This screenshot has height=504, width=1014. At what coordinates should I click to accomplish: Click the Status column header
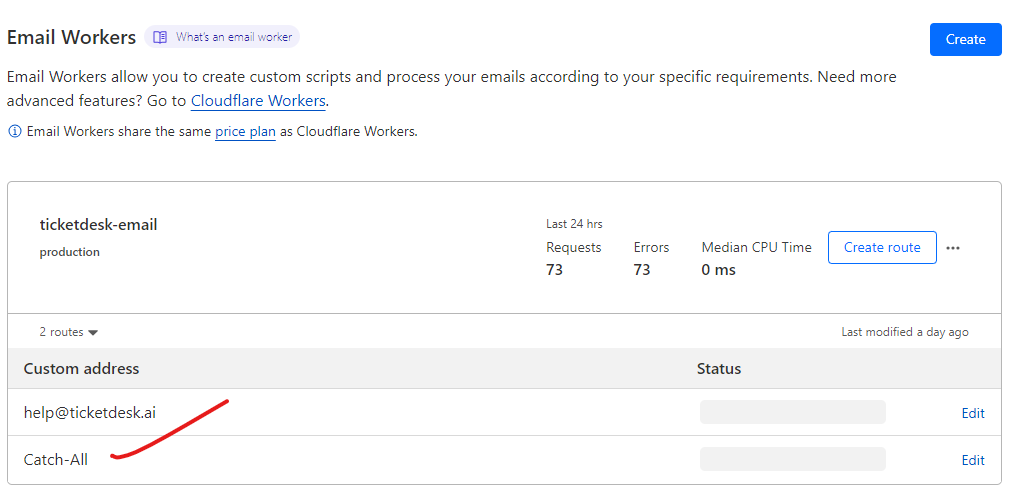click(x=719, y=369)
